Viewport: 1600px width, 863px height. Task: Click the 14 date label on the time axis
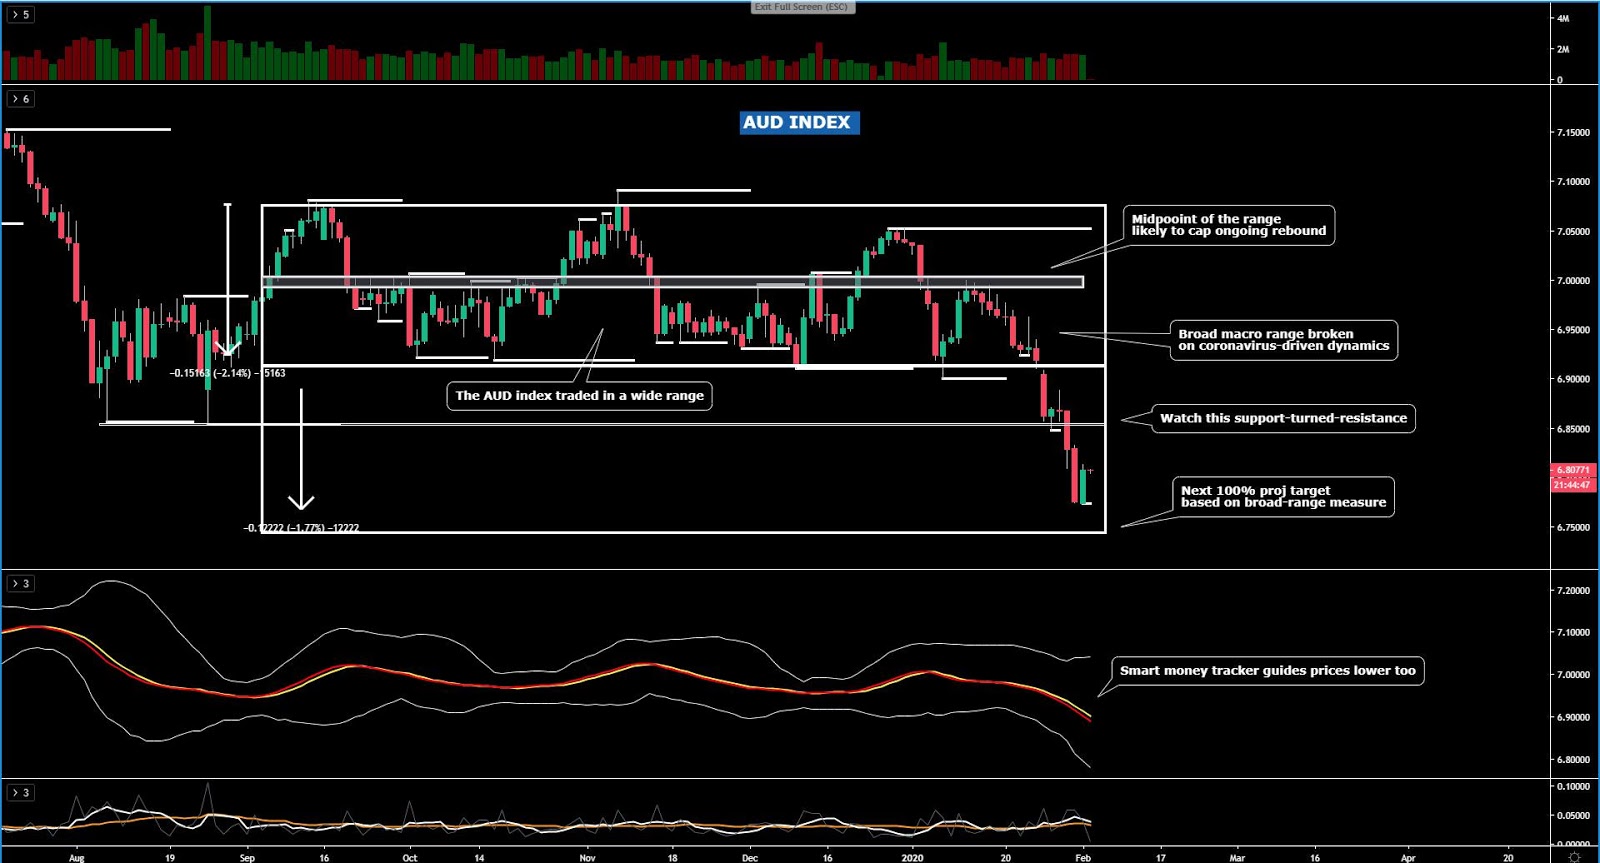pos(479,858)
